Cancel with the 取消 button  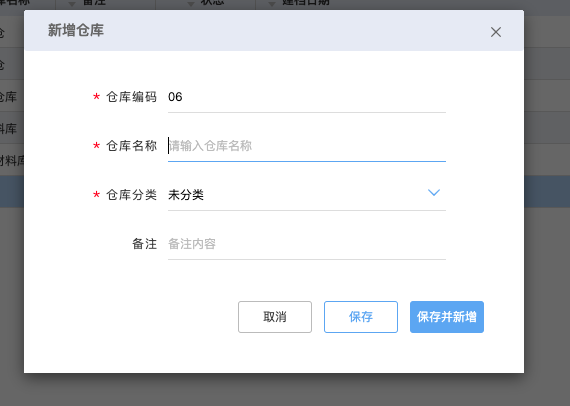(x=275, y=317)
